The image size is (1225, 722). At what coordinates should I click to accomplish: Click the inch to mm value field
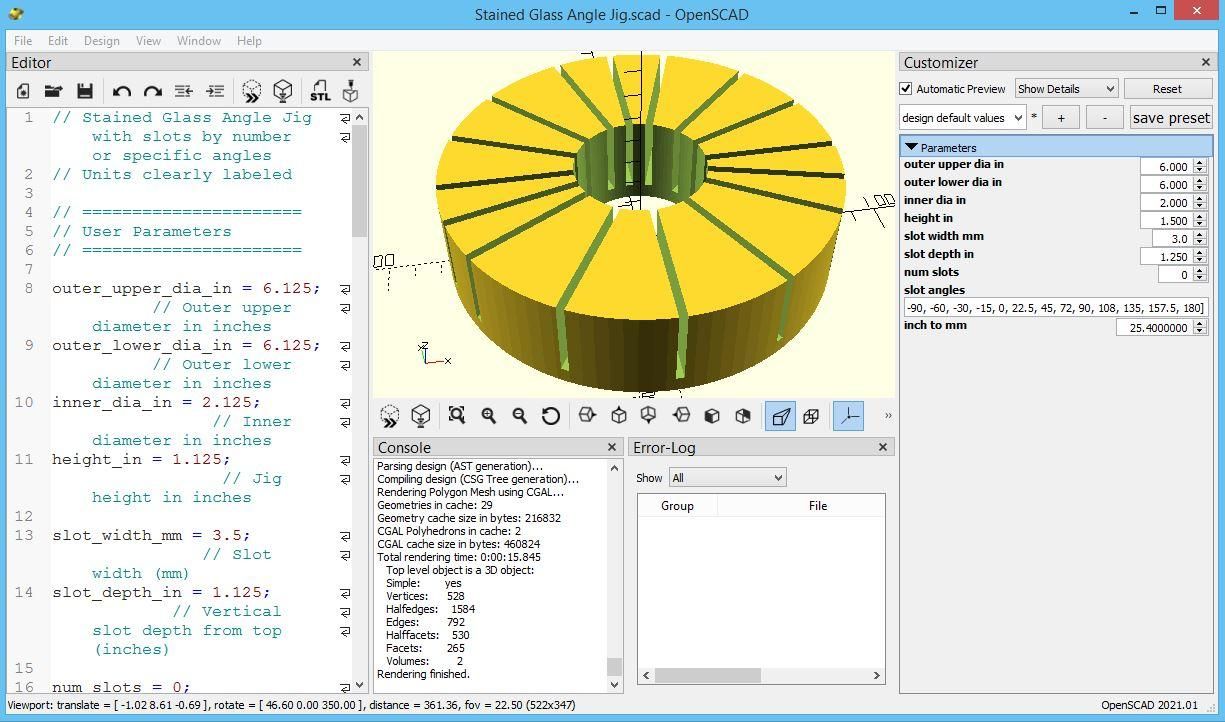point(1154,327)
